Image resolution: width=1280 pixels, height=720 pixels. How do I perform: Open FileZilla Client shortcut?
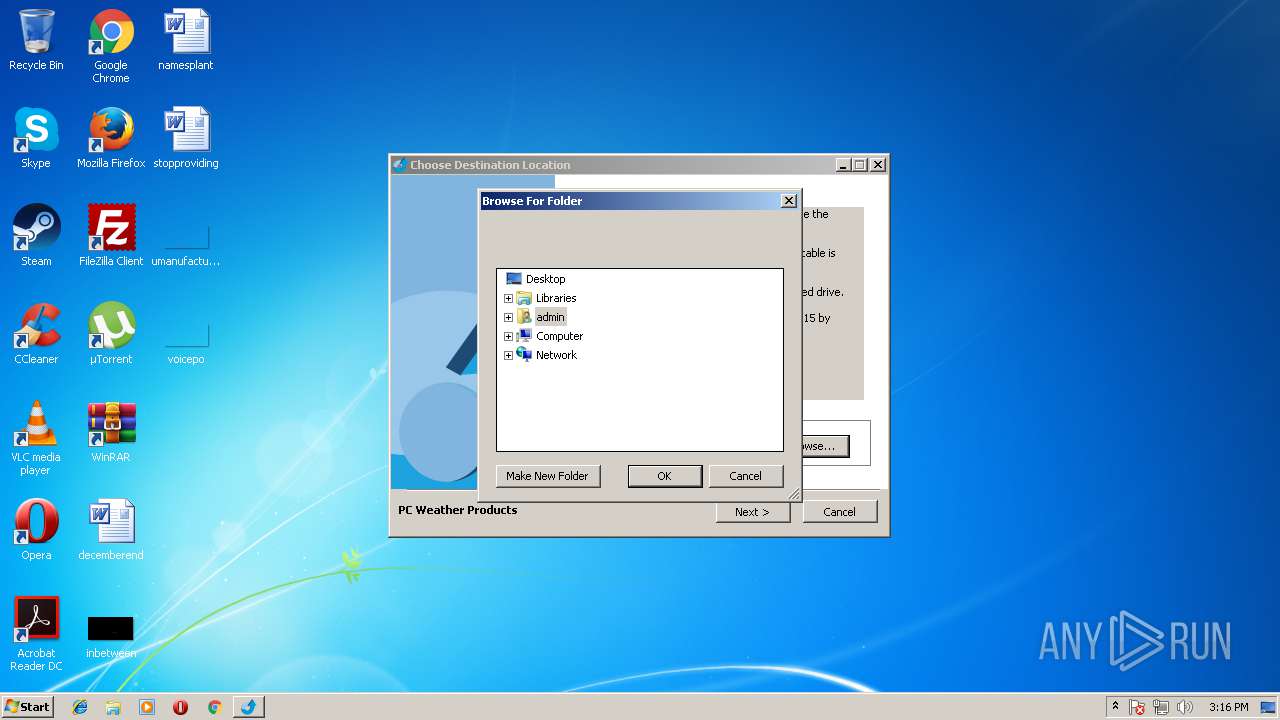tap(111, 236)
